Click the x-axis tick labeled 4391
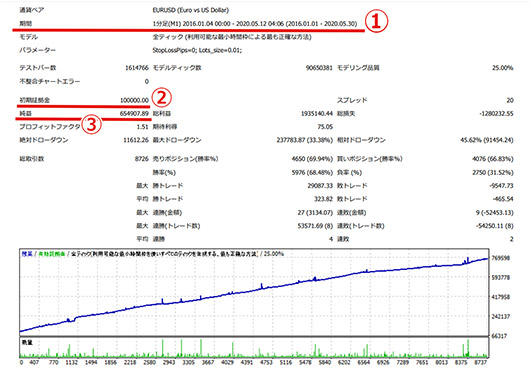The height and width of the screenshot is (375, 530). (x=247, y=362)
